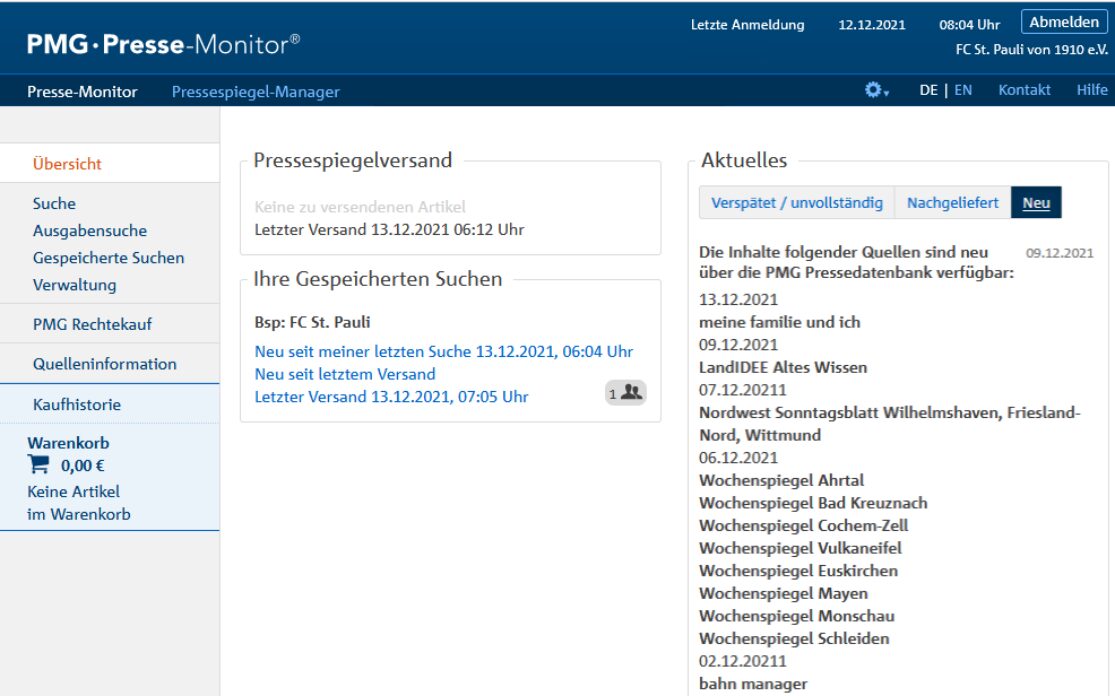Open 'Neu seit letztem Versand' link
Image resolution: width=1115 pixels, height=696 pixels.
(x=345, y=374)
